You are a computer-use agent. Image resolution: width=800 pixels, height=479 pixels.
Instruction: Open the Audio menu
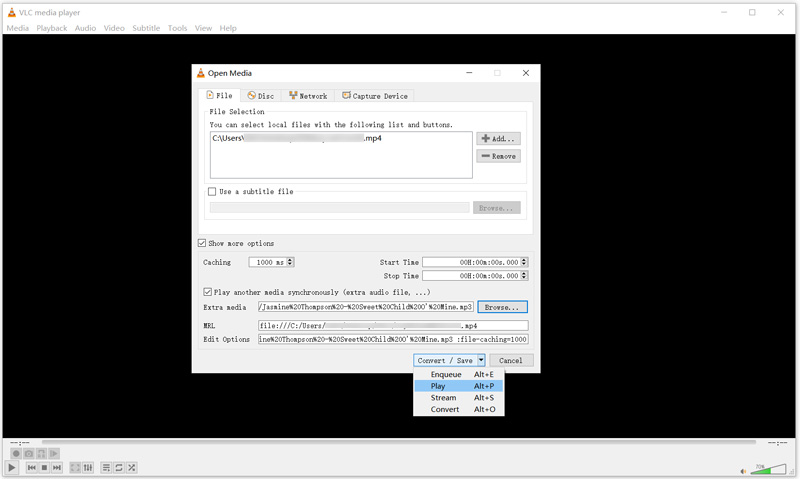[85, 28]
